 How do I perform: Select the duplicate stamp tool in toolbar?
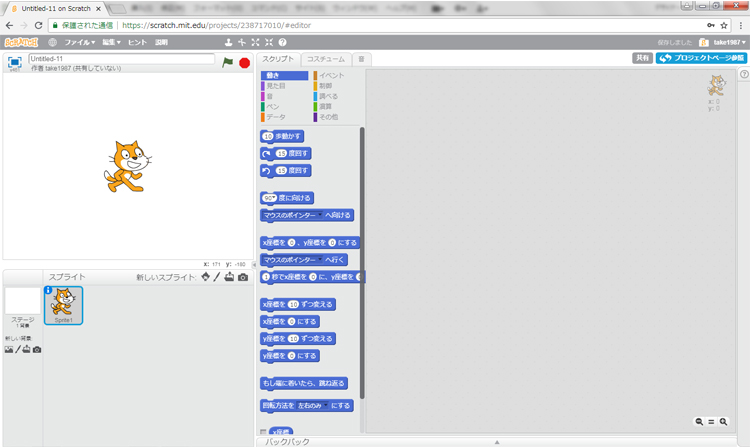(229, 43)
